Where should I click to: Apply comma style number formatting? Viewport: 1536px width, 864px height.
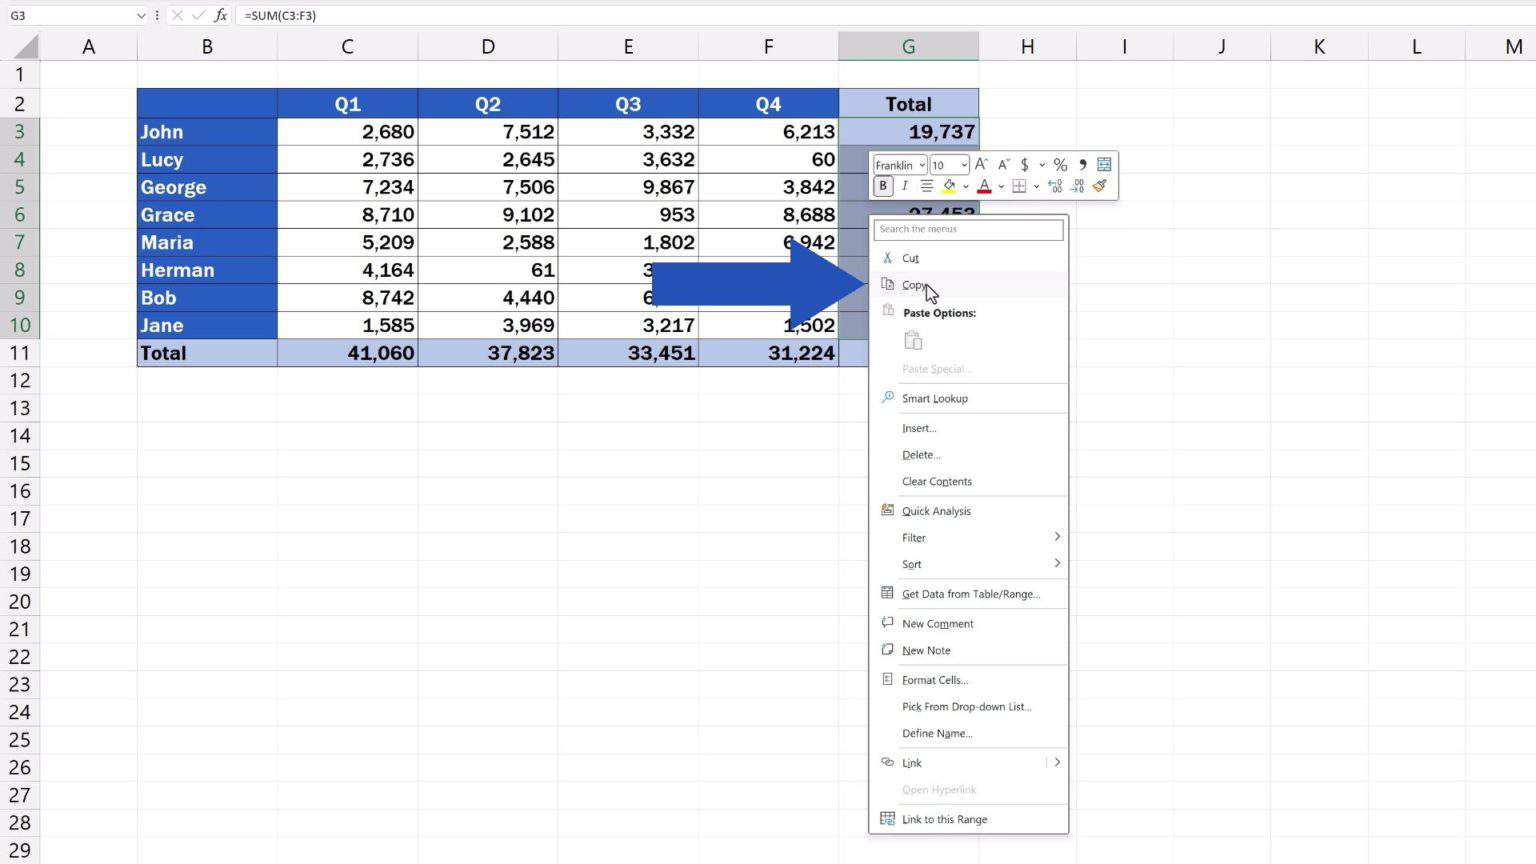coord(1081,165)
